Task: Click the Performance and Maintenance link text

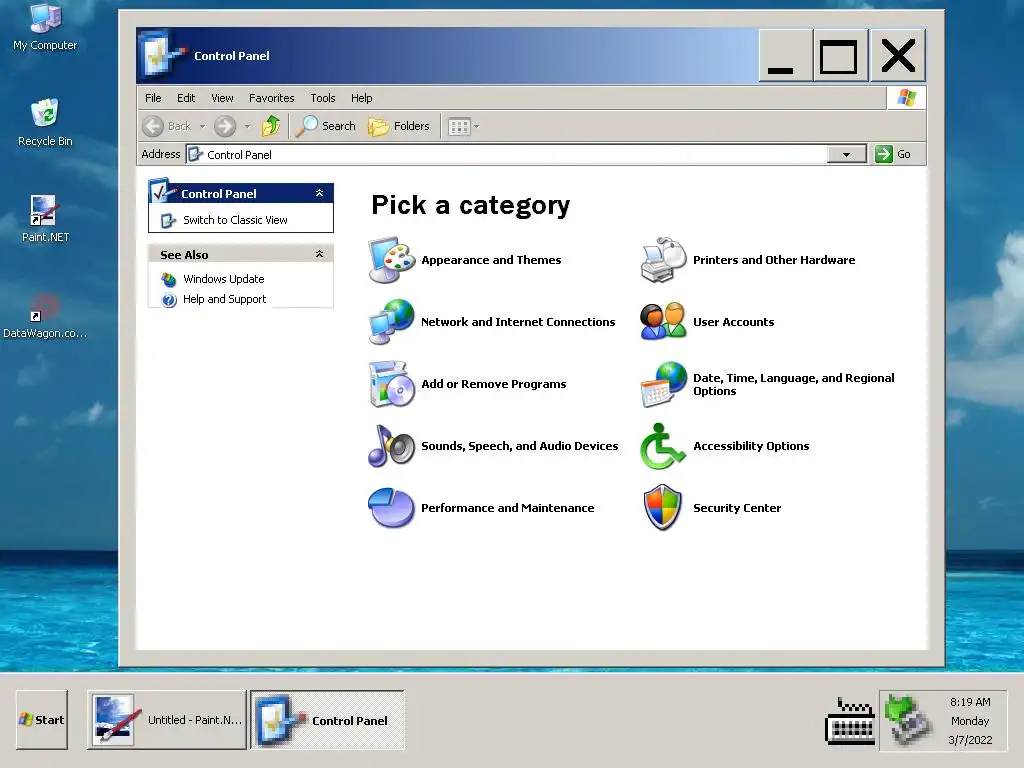Action: (x=507, y=508)
